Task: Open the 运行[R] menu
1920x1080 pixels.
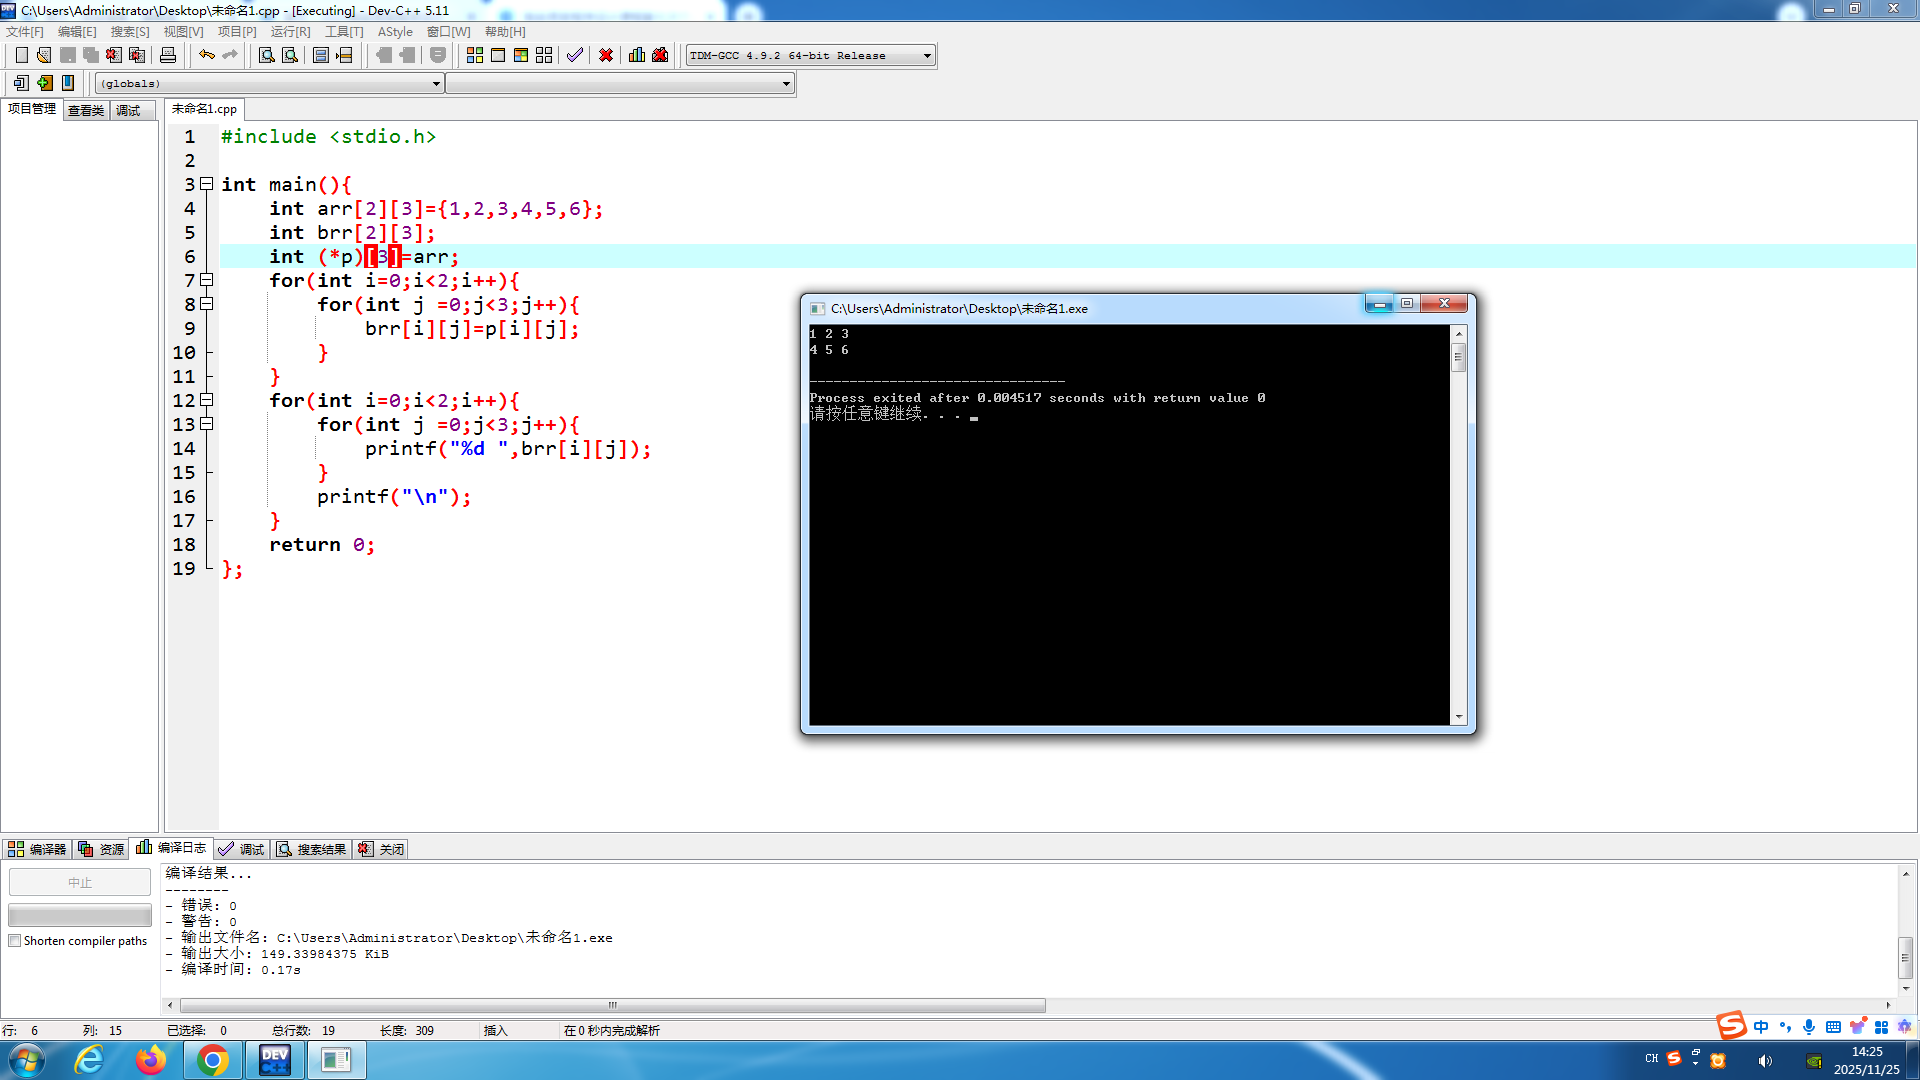Action: click(290, 32)
